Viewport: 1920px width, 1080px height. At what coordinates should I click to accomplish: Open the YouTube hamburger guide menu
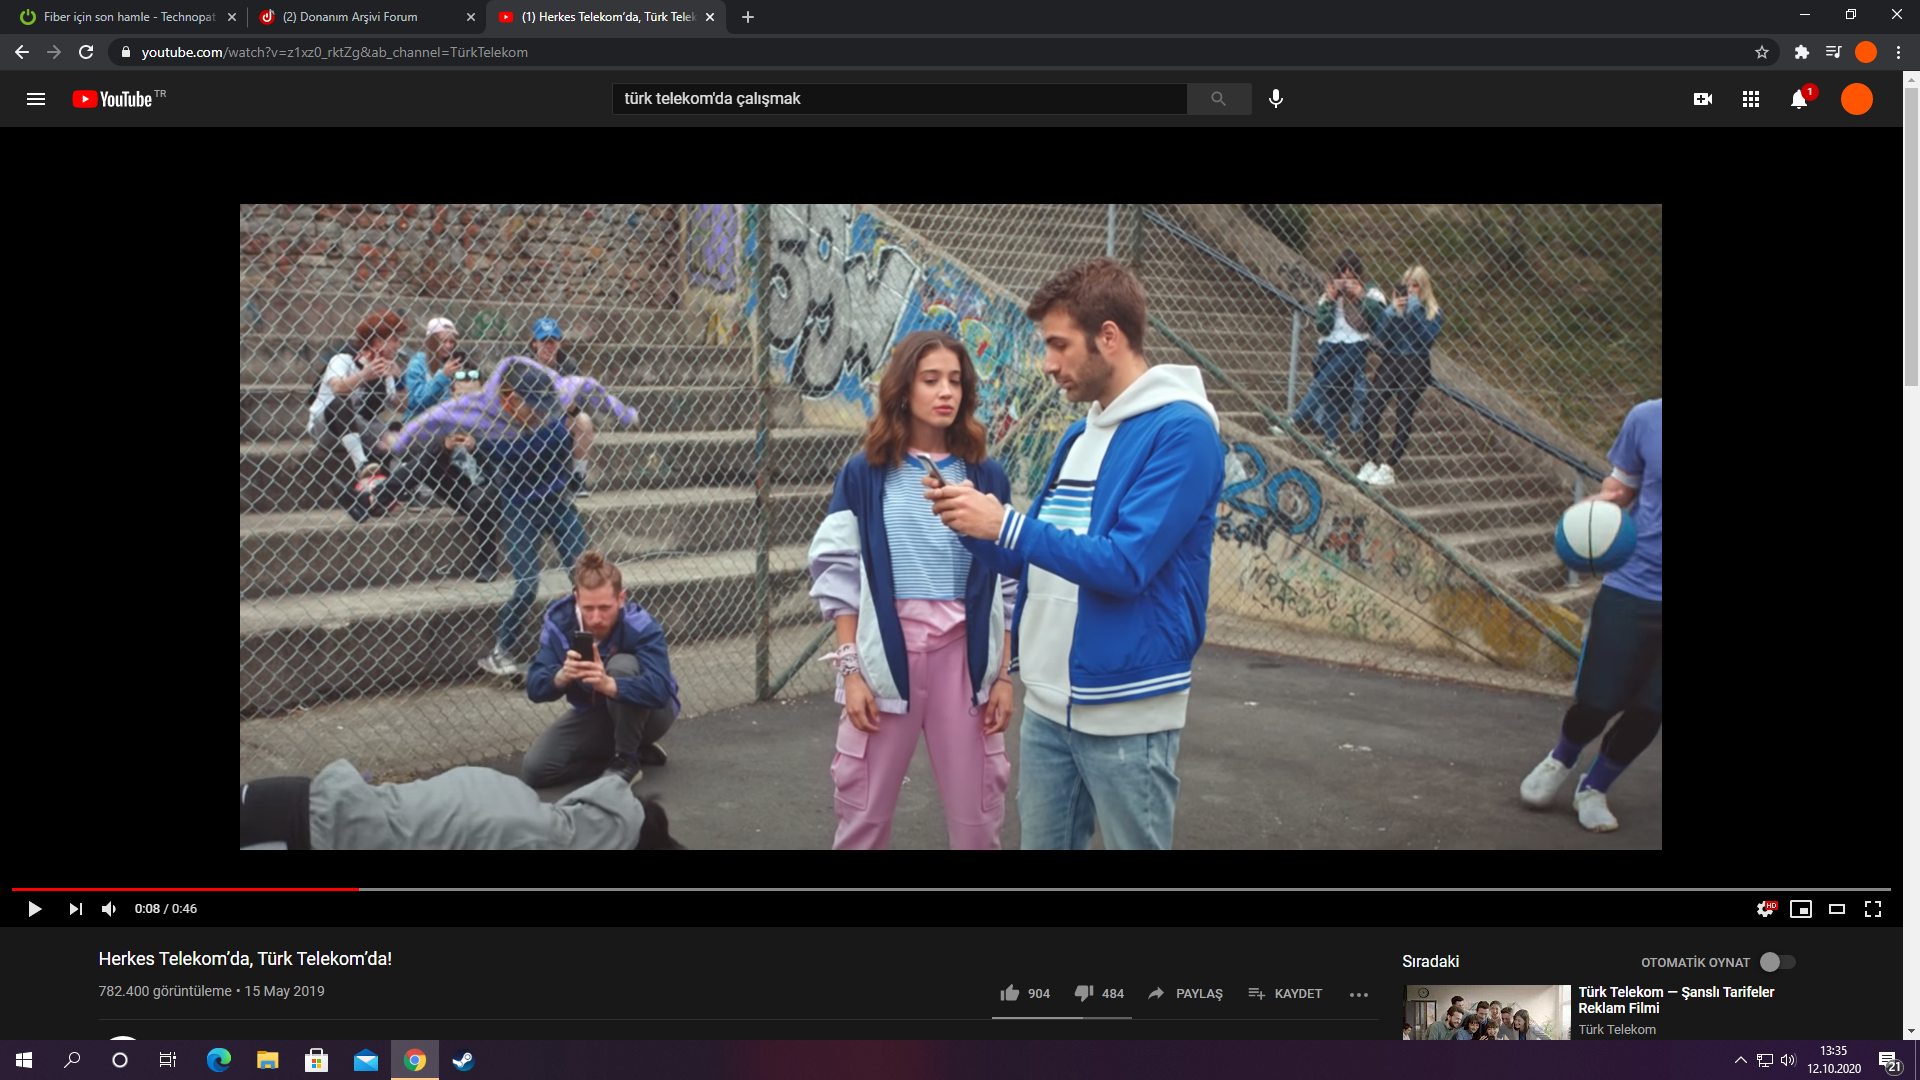(x=36, y=99)
